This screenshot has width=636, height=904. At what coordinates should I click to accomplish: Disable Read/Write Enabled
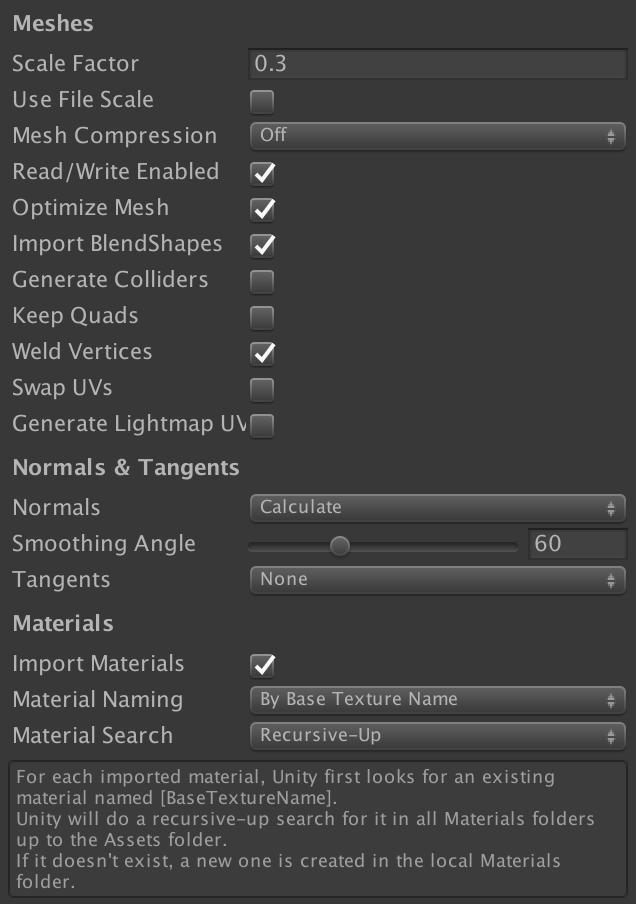click(261, 172)
